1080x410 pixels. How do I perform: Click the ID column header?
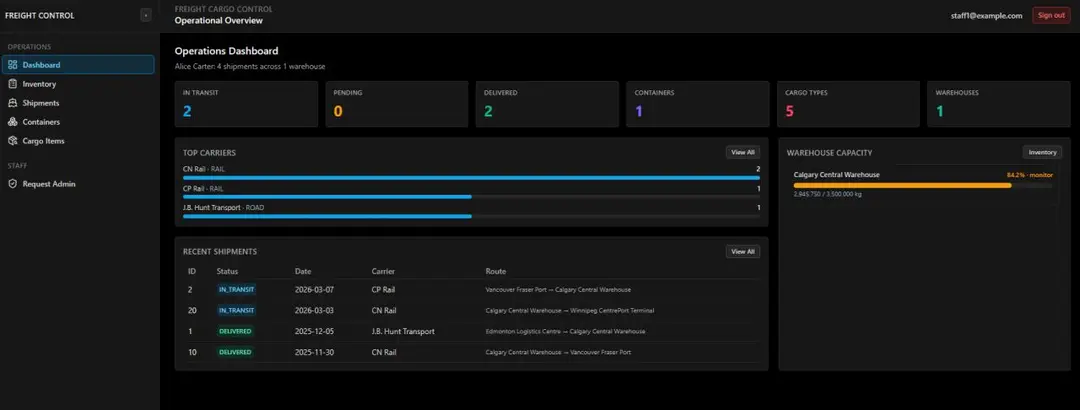[191, 271]
